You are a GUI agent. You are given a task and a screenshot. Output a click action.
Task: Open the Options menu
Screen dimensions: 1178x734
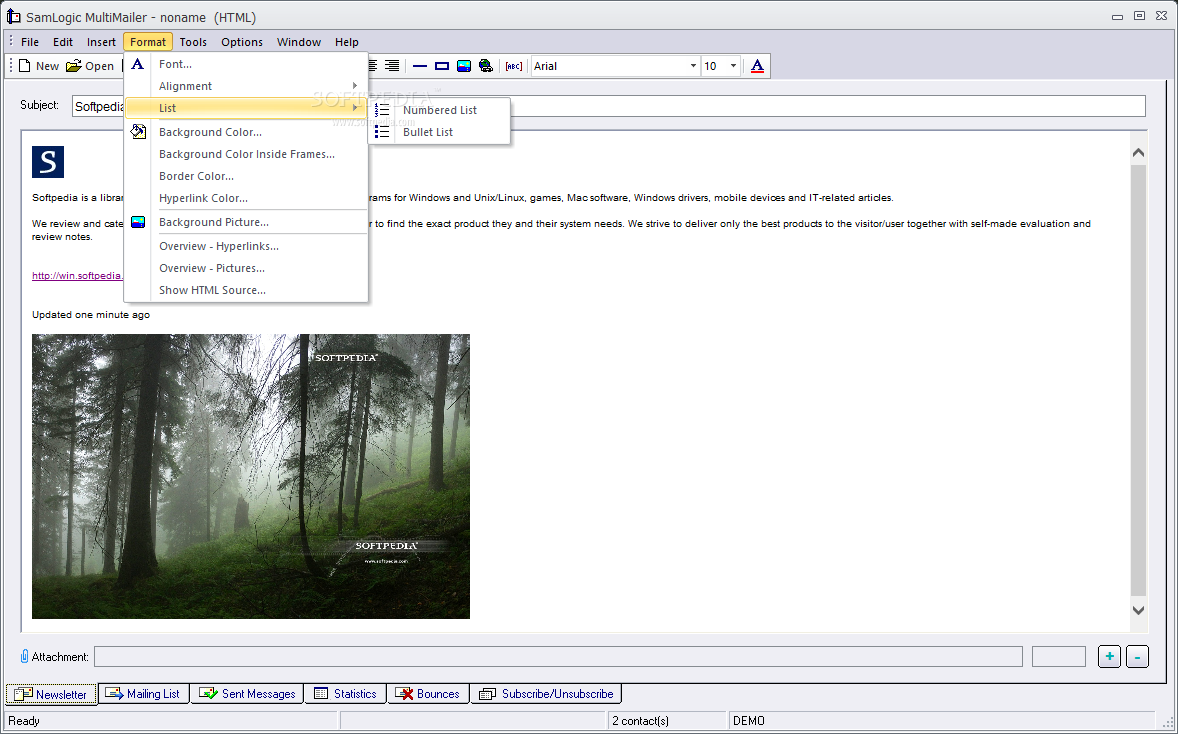pyautogui.click(x=242, y=42)
